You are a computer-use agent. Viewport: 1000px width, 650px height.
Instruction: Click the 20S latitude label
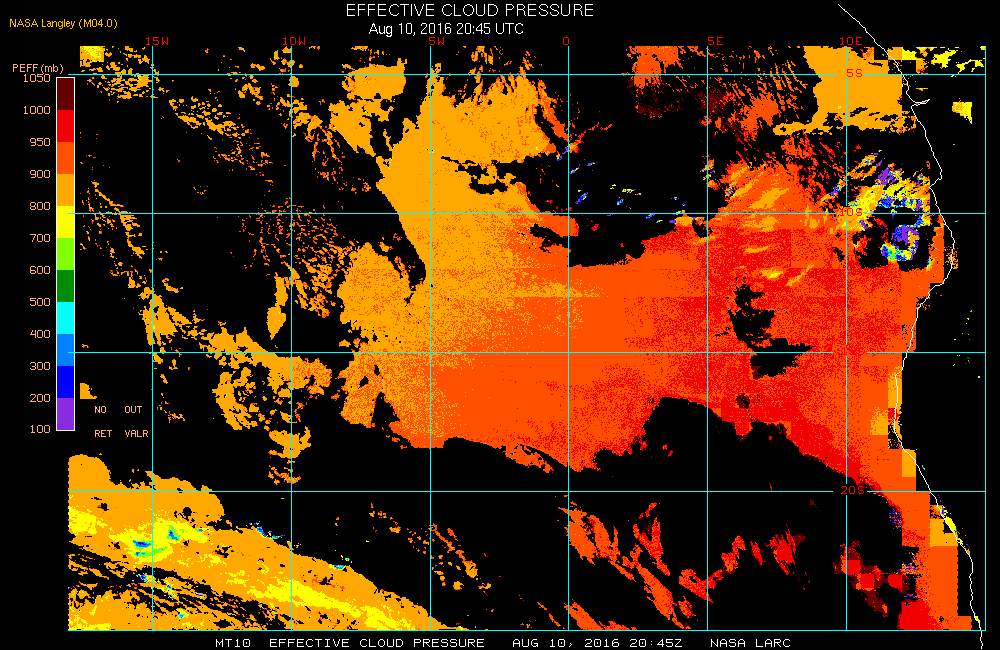(x=852, y=490)
